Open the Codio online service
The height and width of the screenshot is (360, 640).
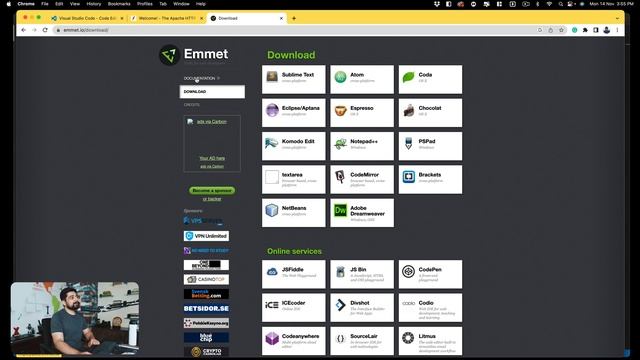click(x=430, y=307)
